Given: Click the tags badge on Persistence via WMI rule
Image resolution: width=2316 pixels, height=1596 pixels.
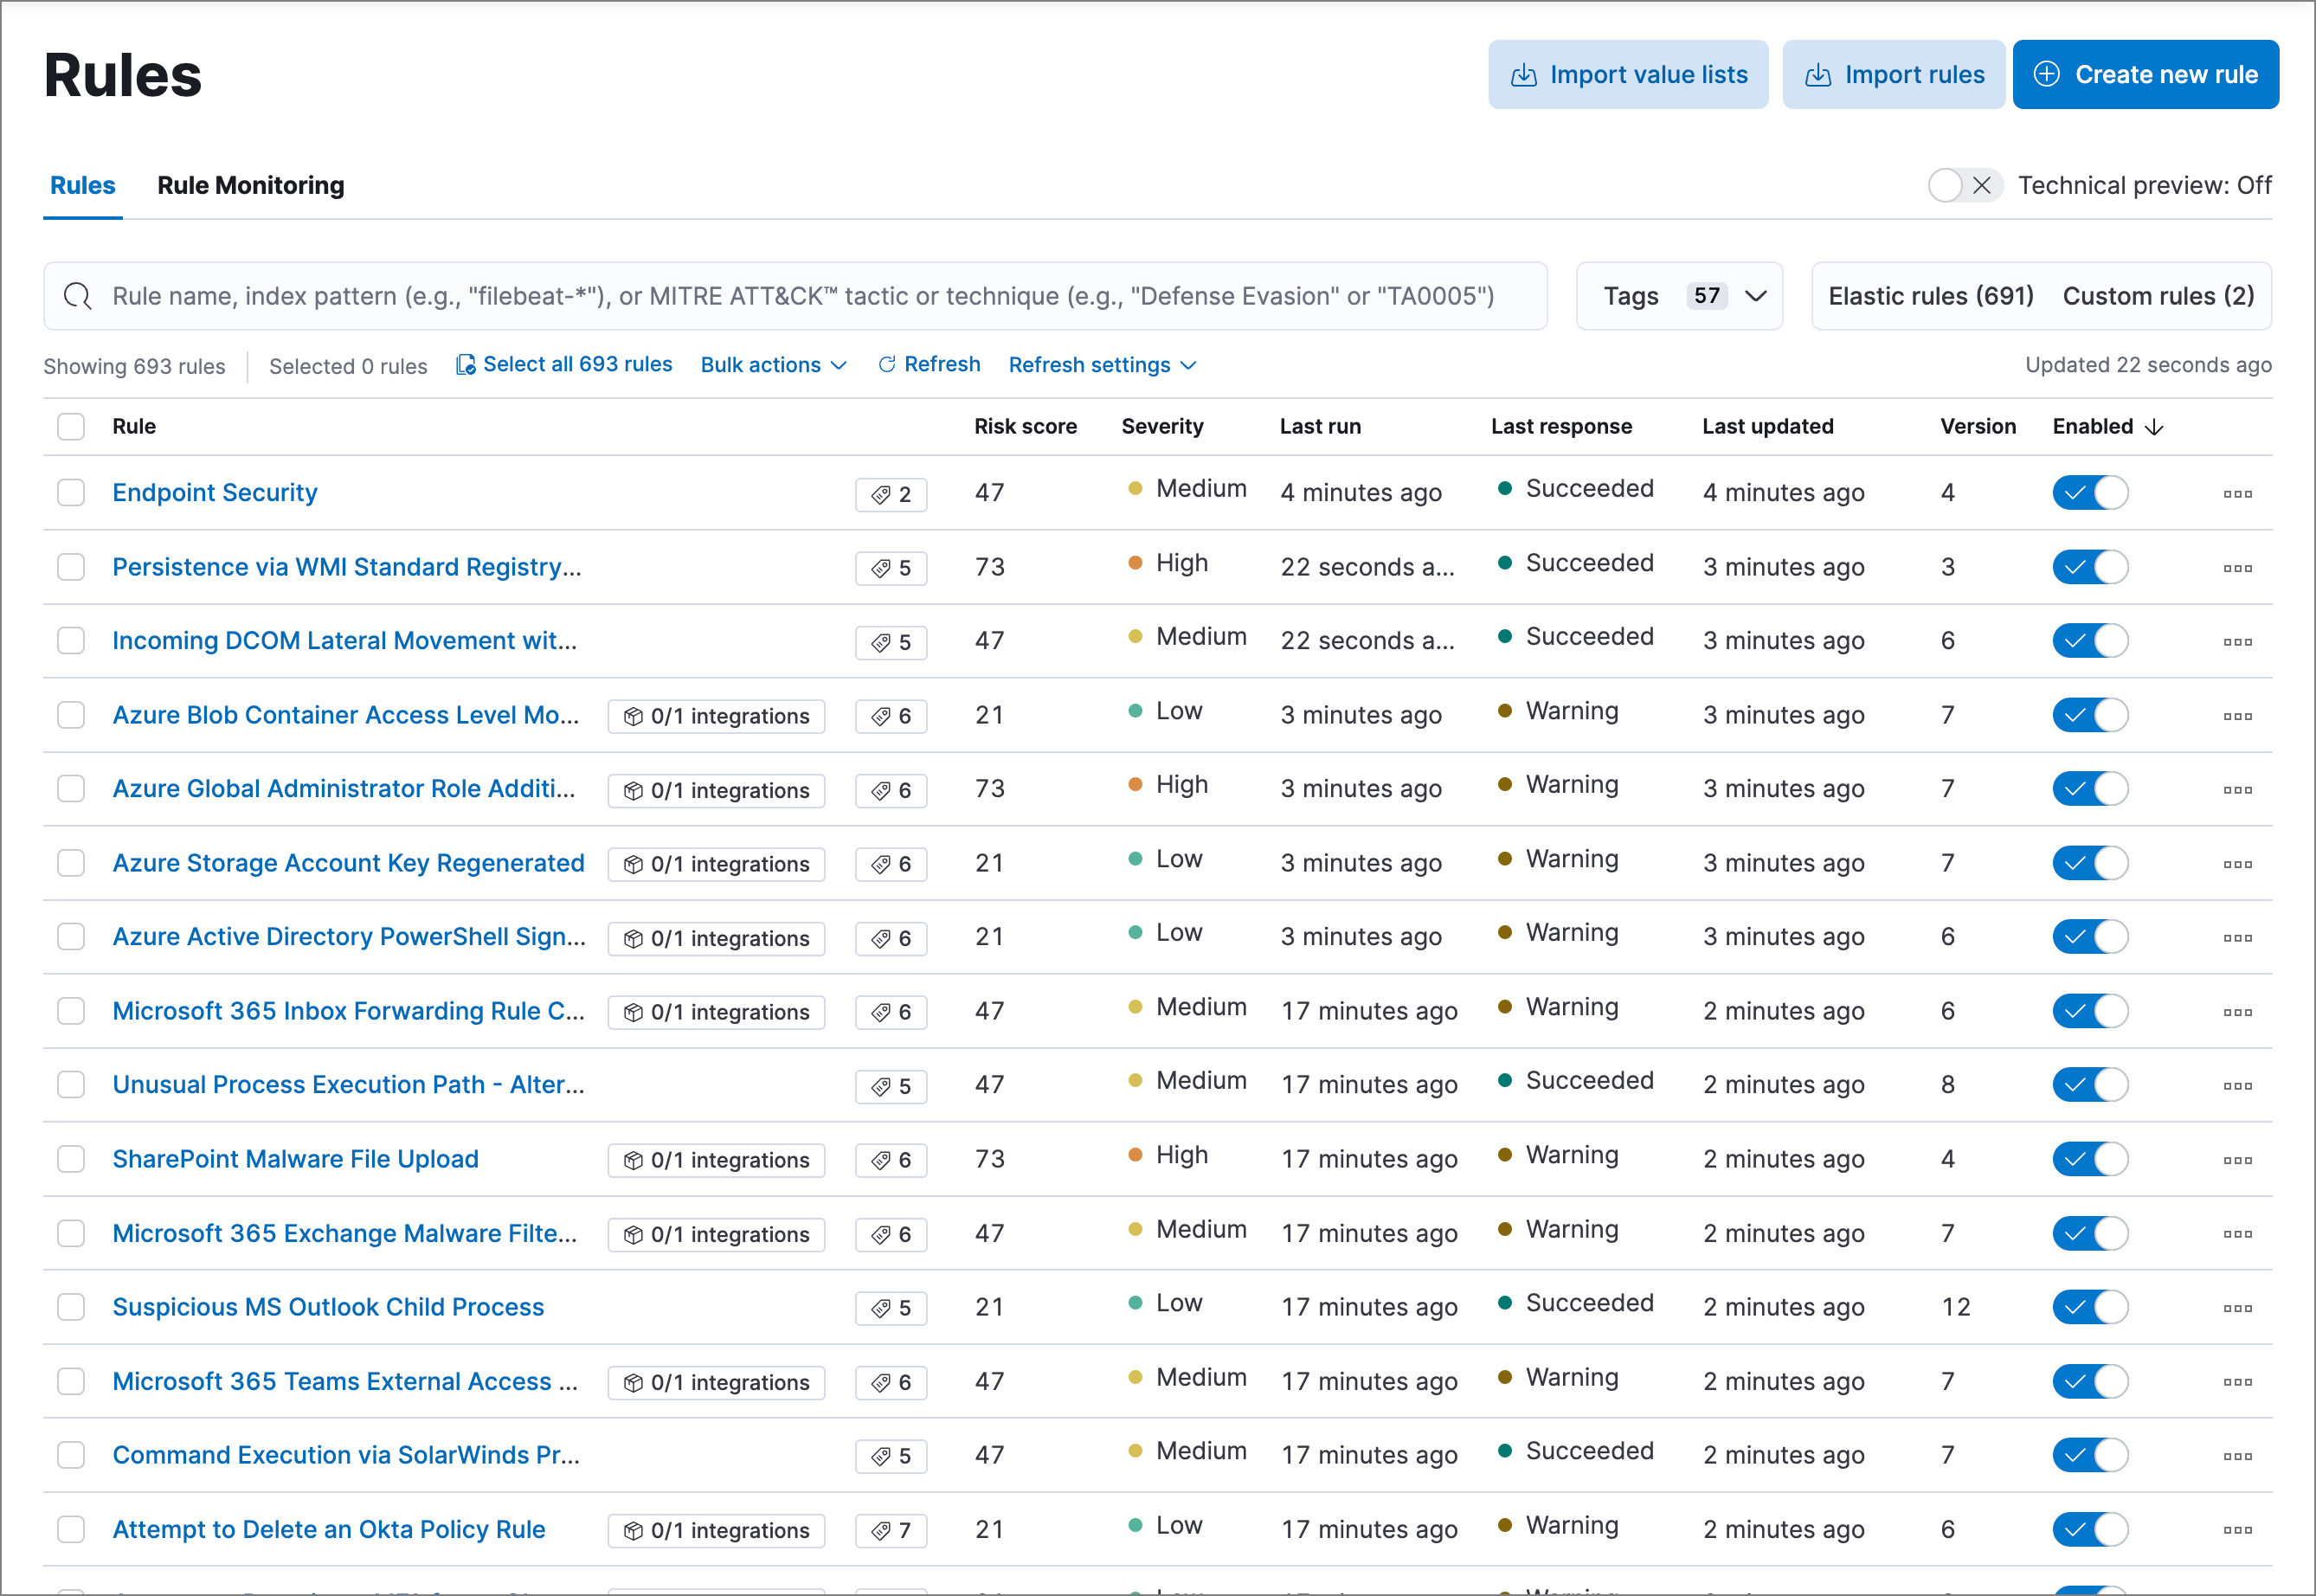Looking at the screenshot, I should 890,567.
